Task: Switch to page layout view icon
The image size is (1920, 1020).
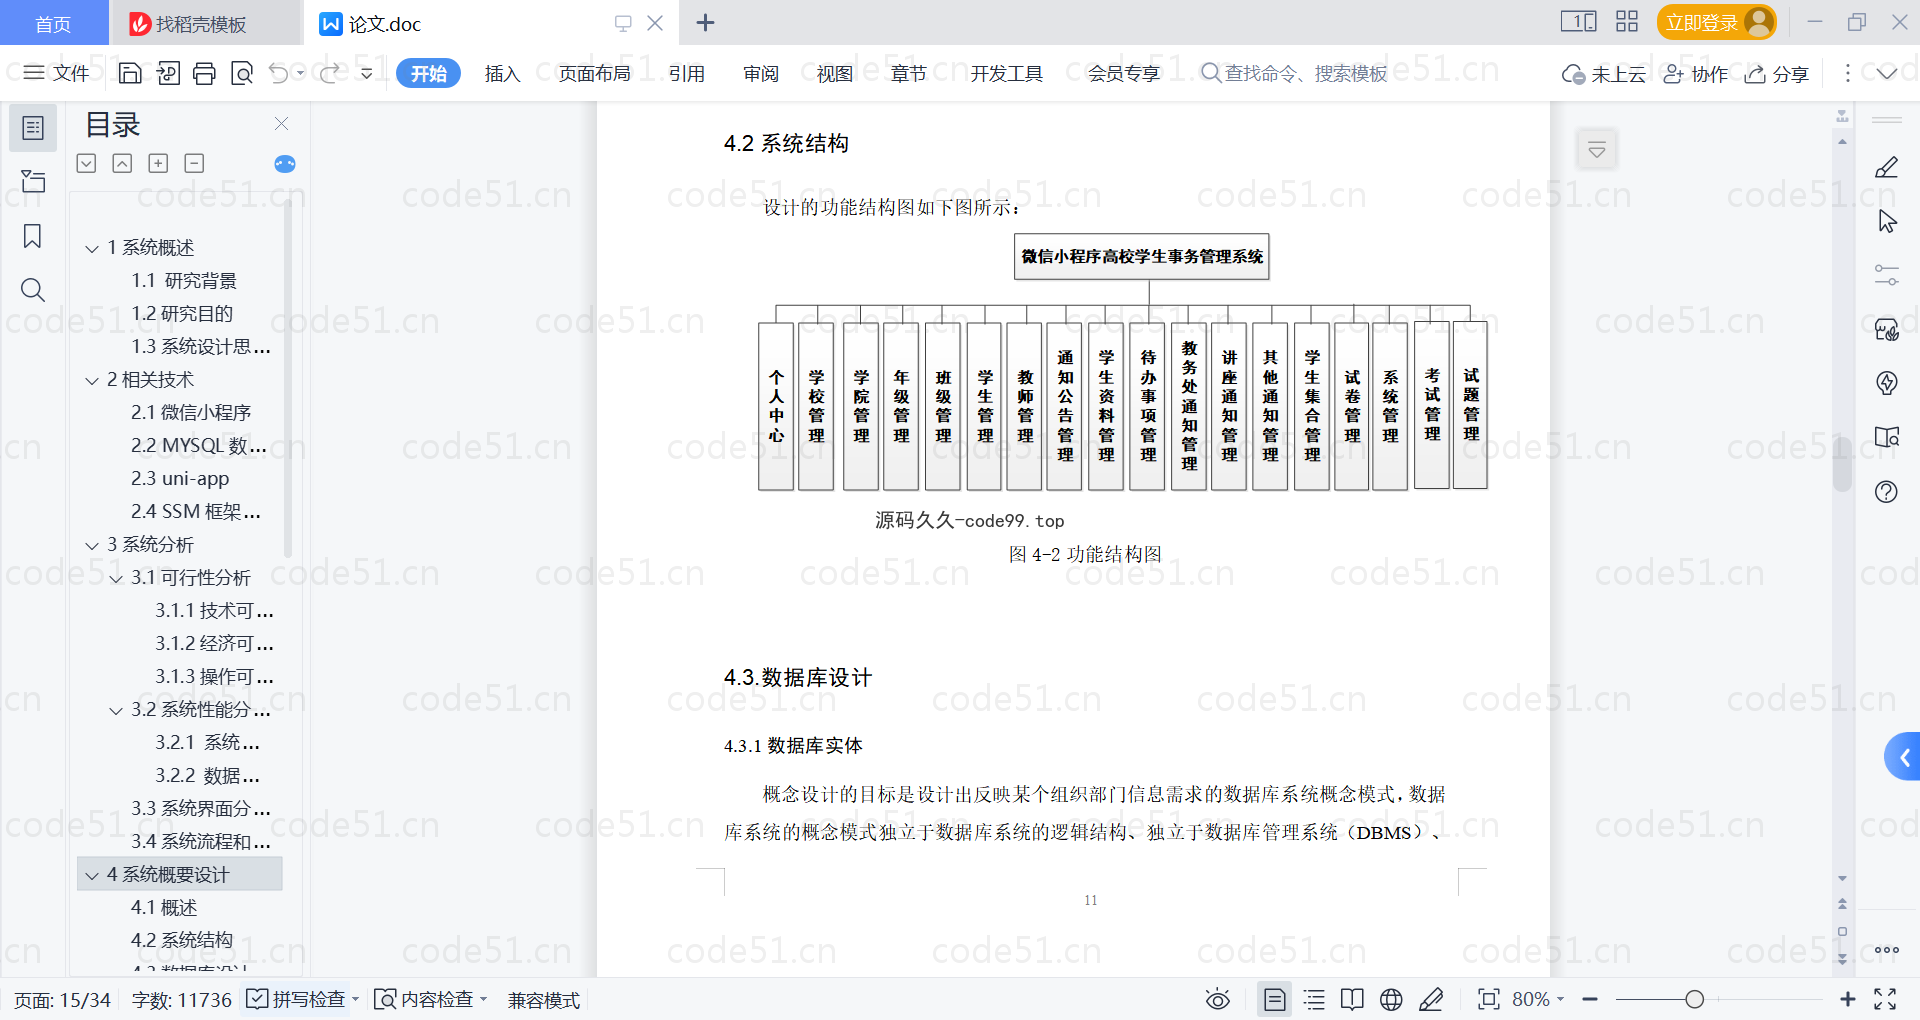Action: click(1275, 999)
